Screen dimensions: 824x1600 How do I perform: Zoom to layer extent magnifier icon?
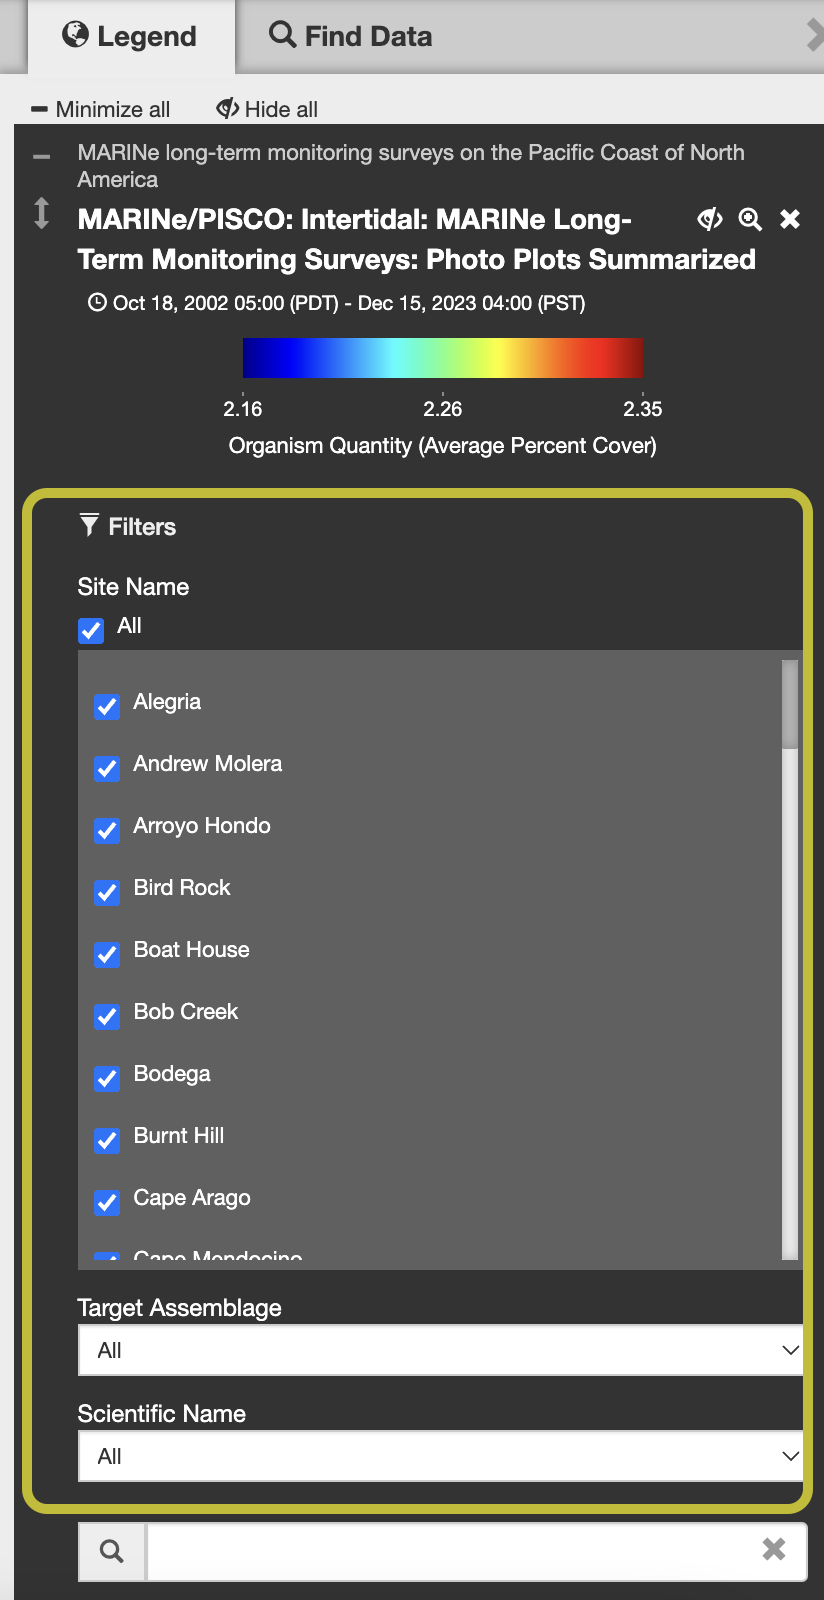pyautogui.click(x=750, y=219)
